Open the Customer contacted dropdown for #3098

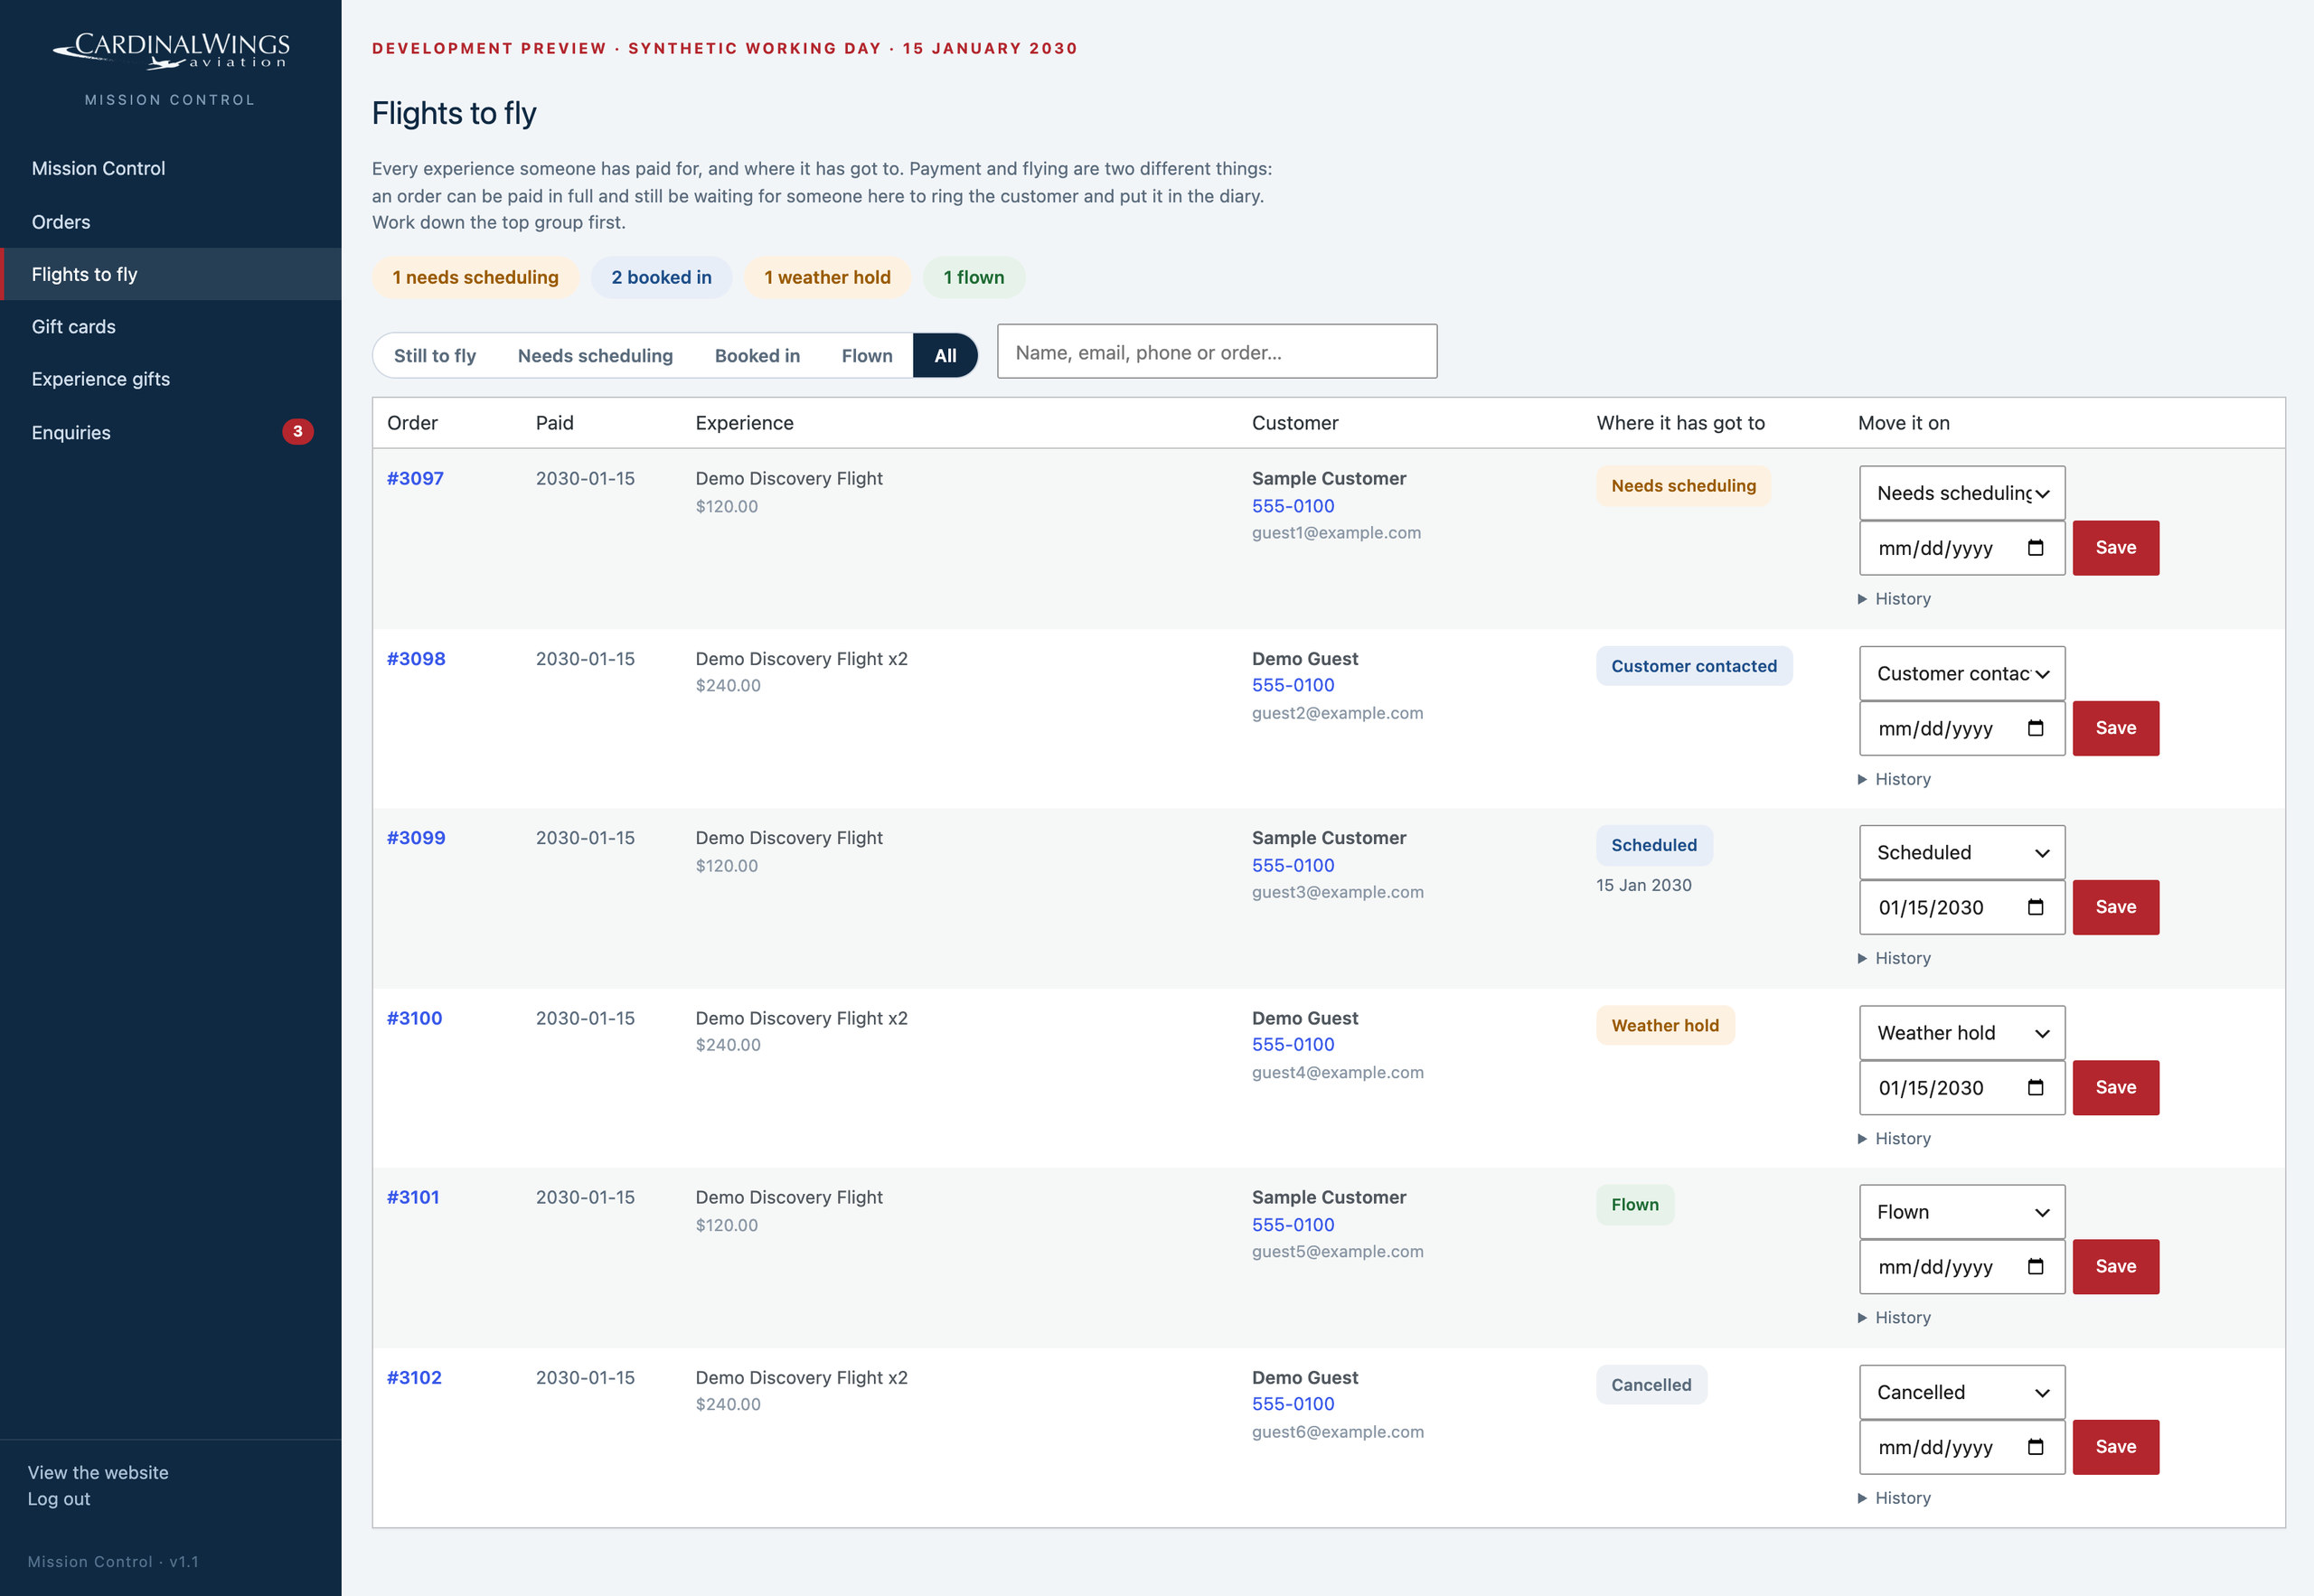1962,673
